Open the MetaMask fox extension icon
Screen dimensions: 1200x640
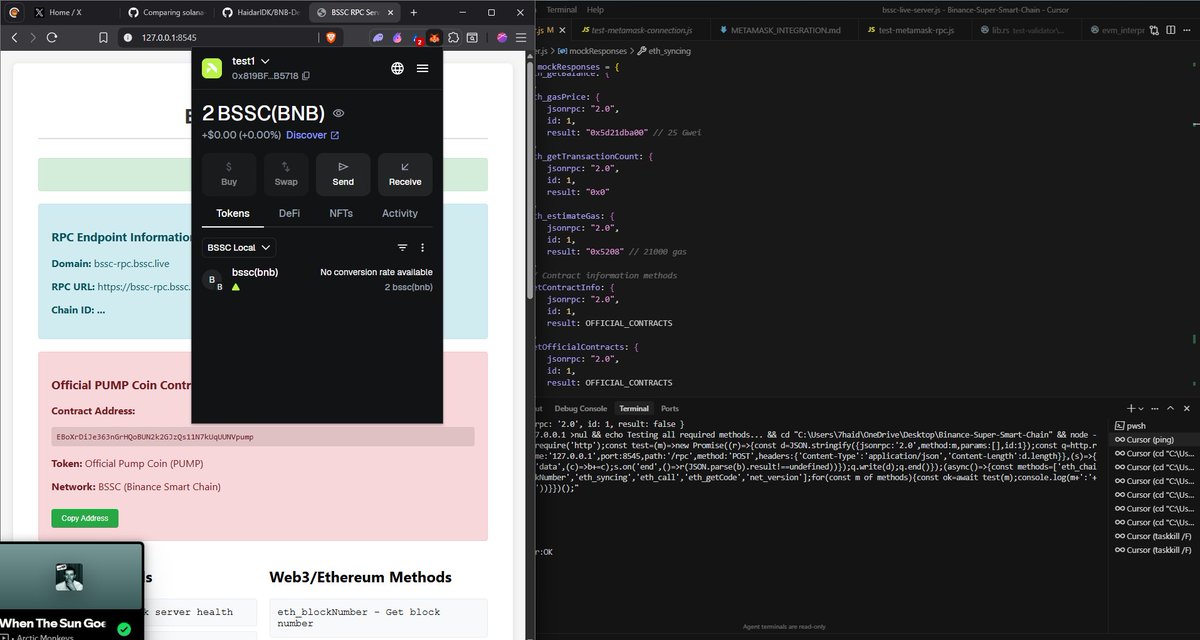point(434,37)
